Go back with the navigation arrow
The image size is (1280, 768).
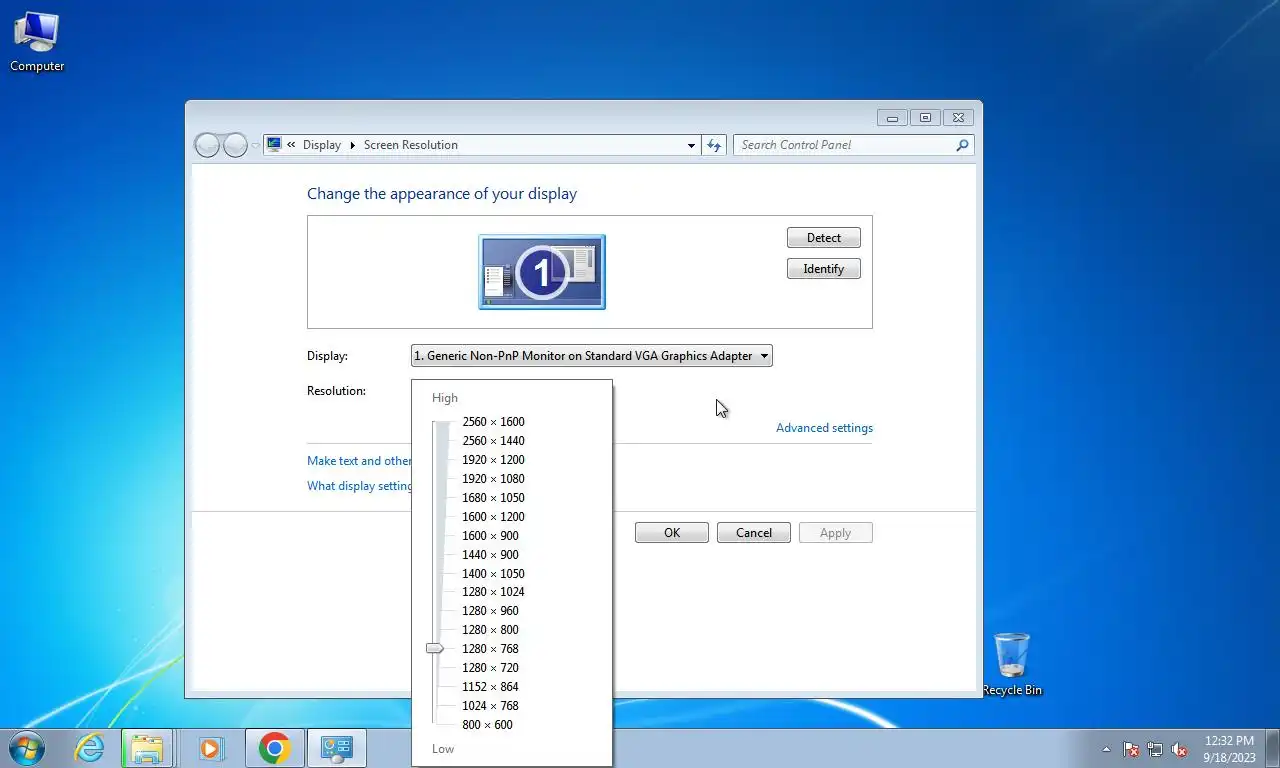coord(207,145)
